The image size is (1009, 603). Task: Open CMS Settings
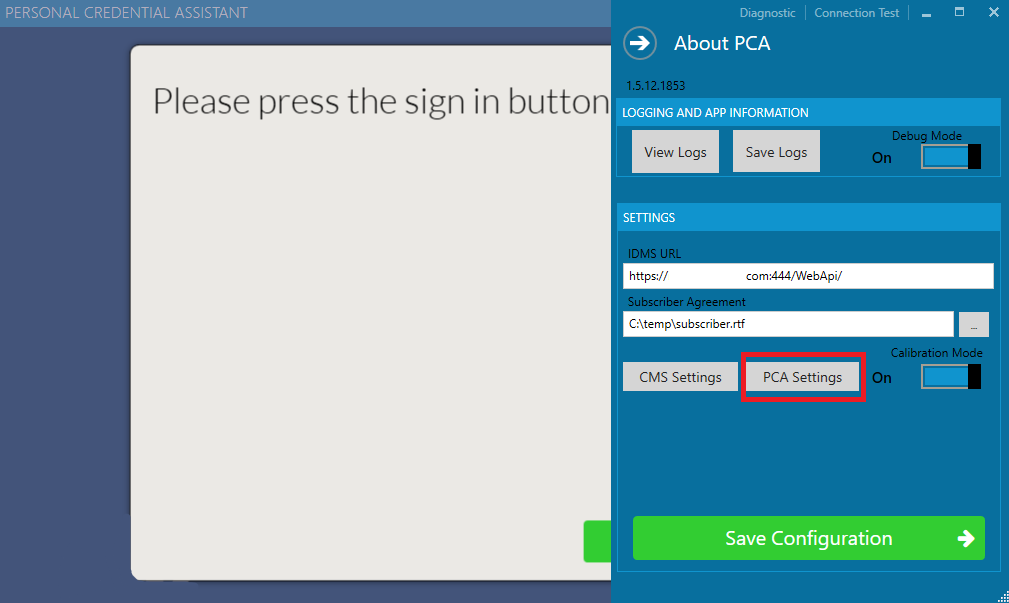pyautogui.click(x=680, y=377)
